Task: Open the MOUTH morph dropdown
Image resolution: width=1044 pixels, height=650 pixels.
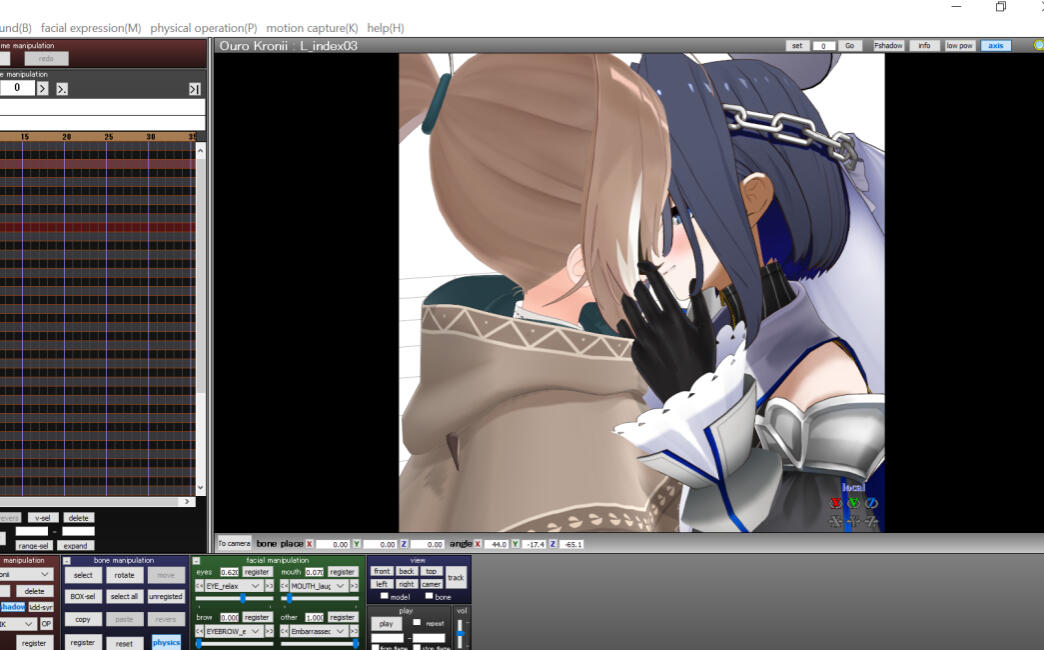Action: click(x=342, y=586)
